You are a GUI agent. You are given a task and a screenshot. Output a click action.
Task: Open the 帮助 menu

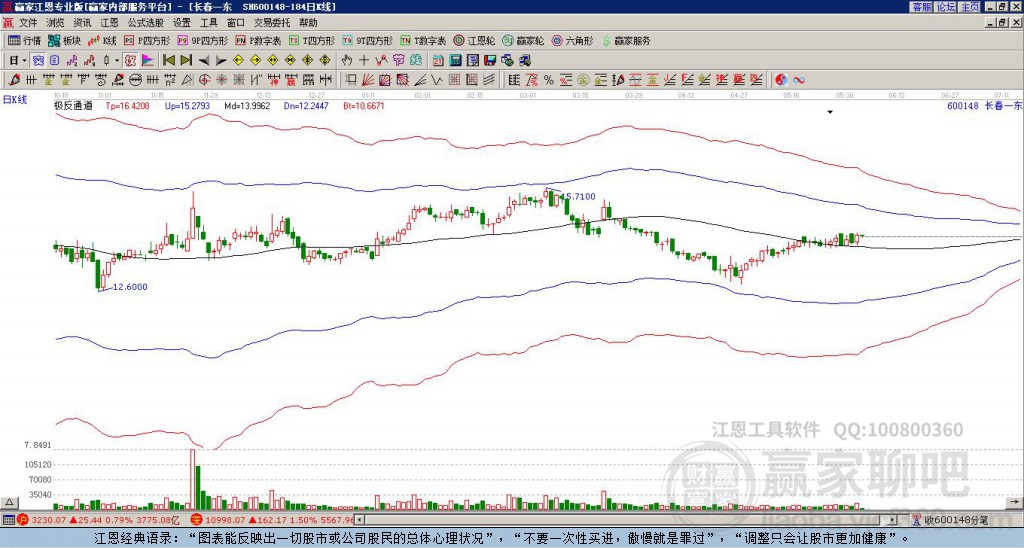308,23
